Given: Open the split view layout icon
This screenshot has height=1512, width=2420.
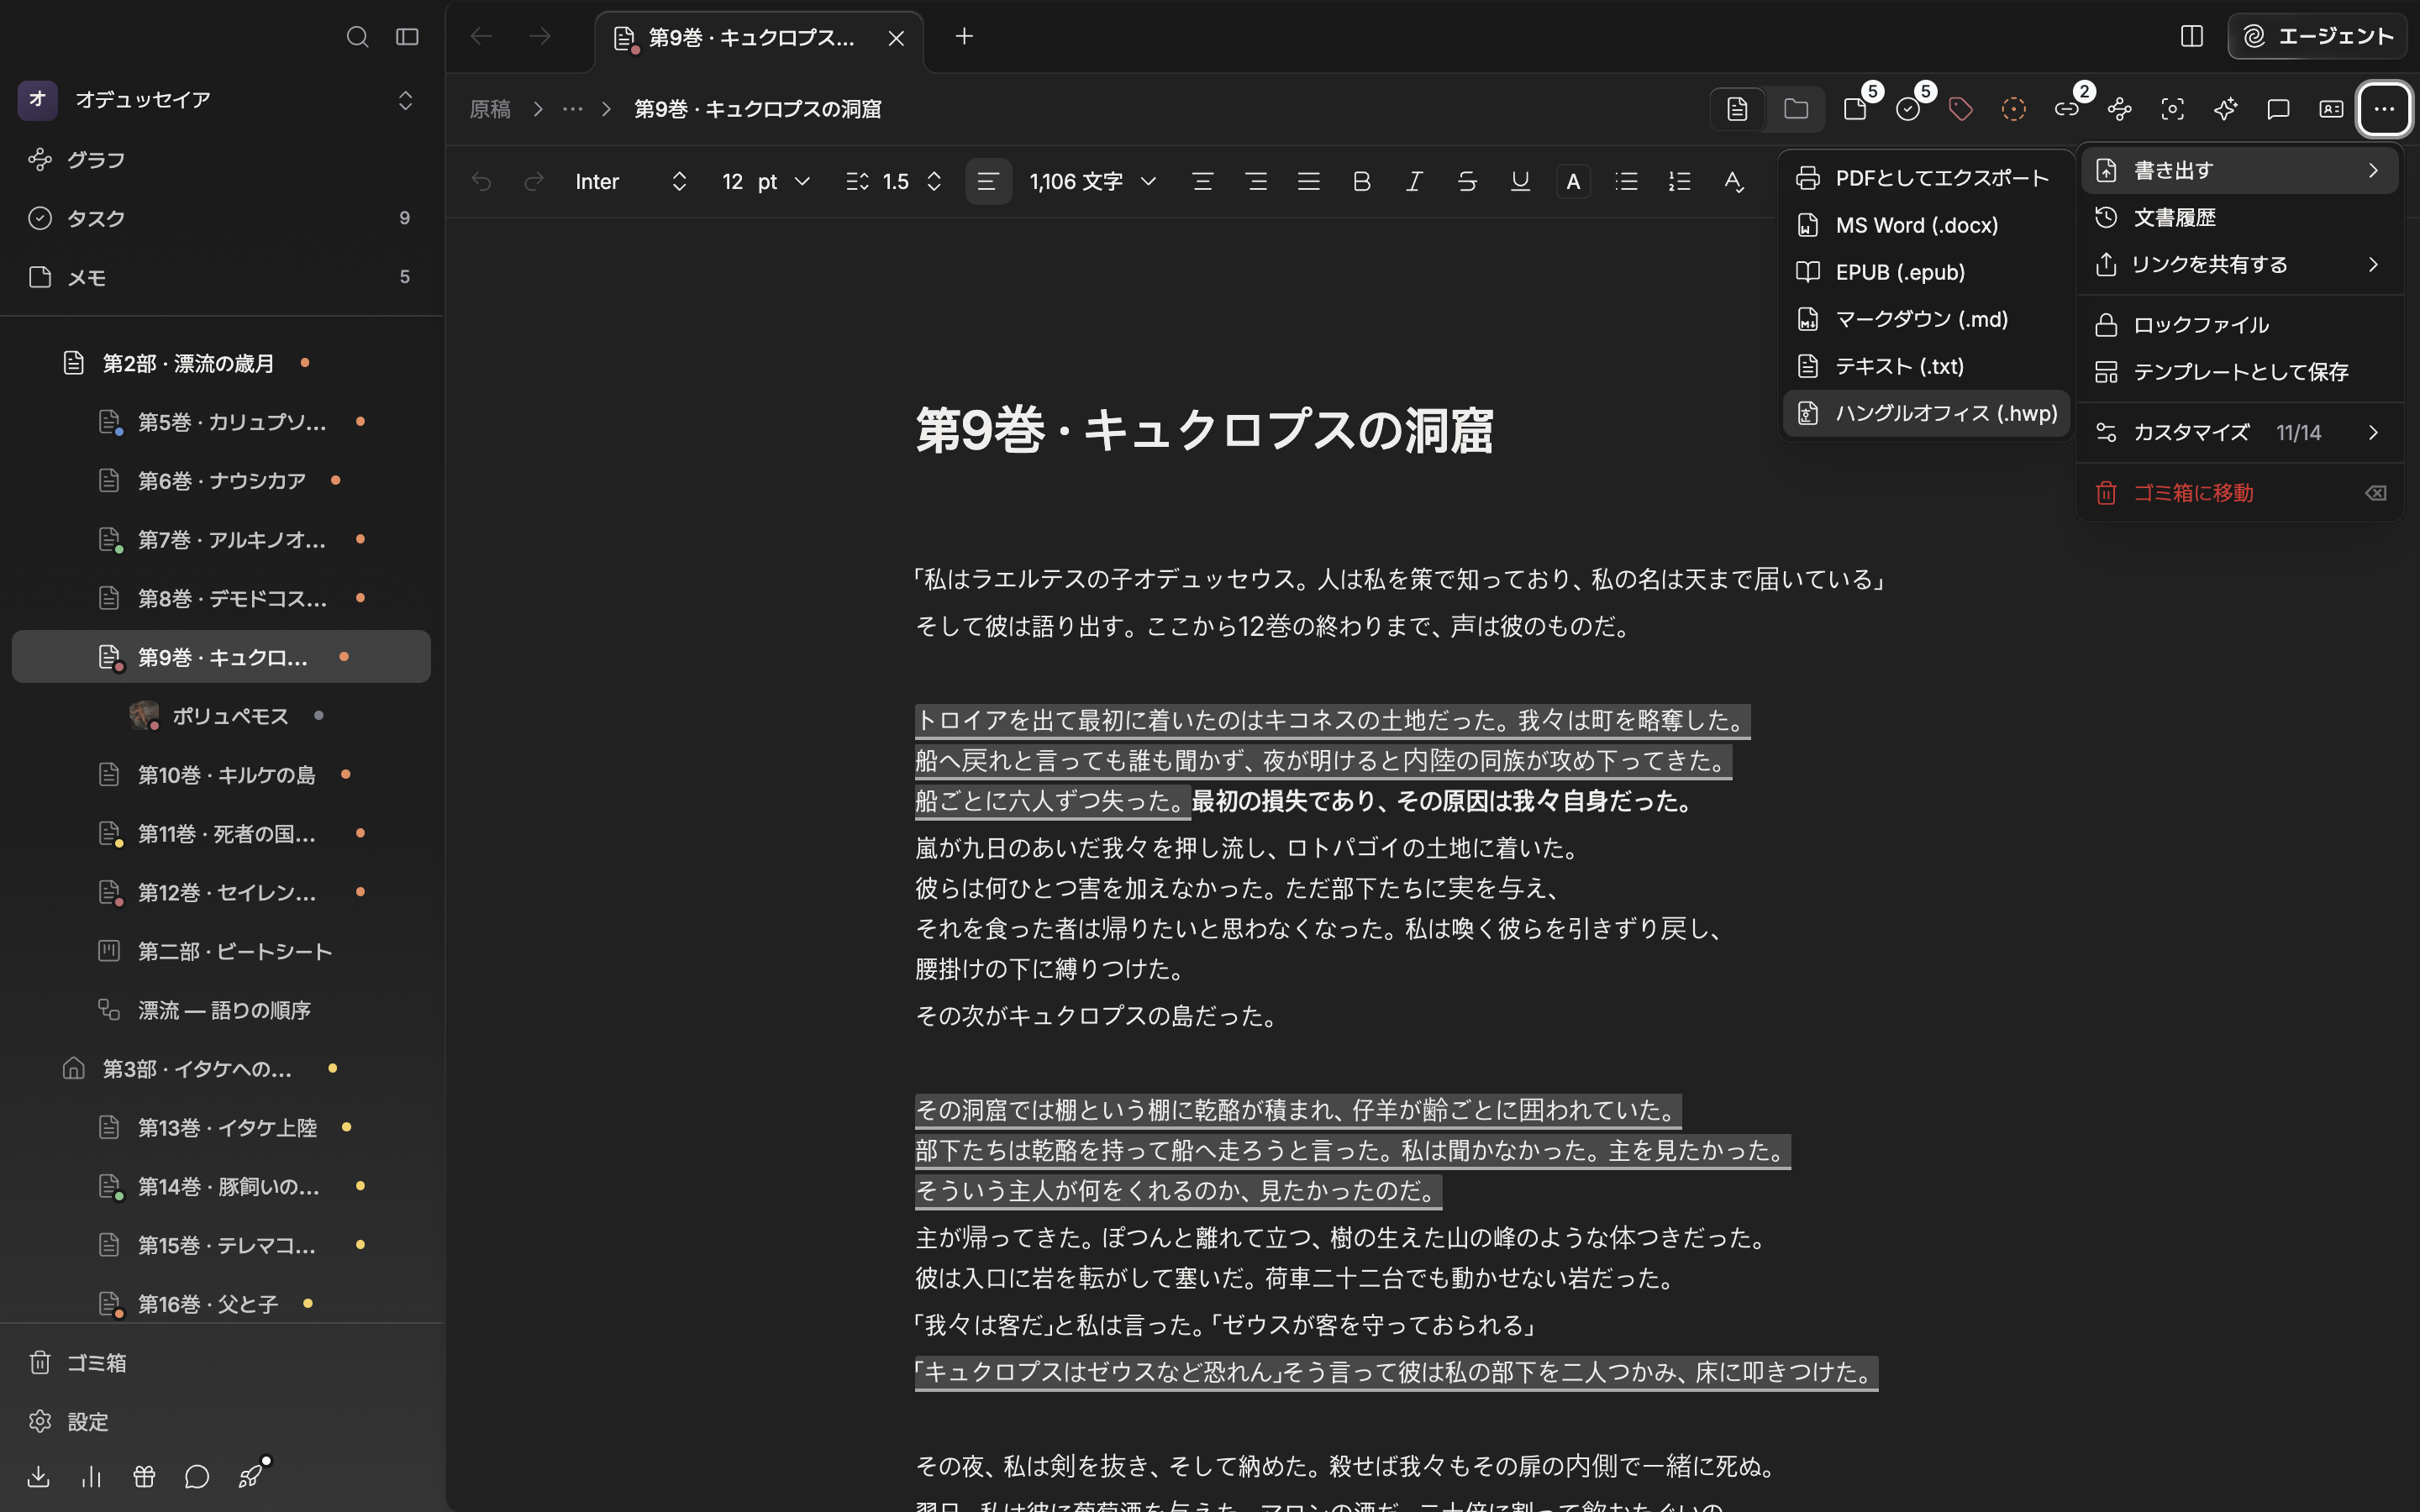Looking at the screenshot, I should click(x=2191, y=37).
